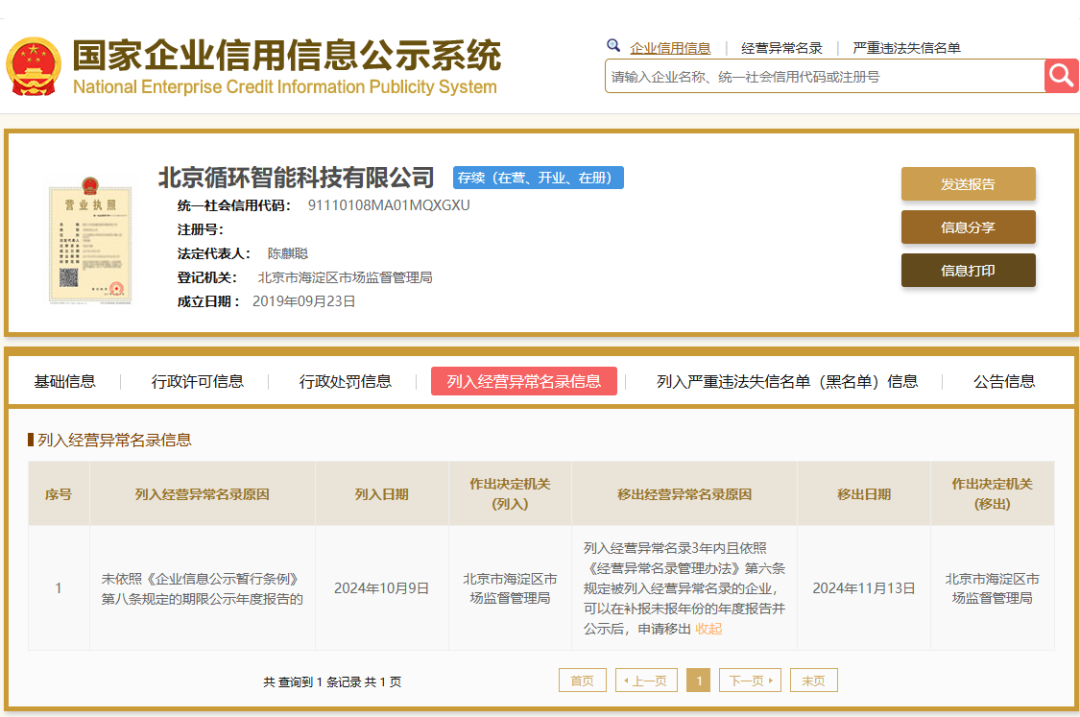Click the 发送报告 button
Screen dimensions: 1080x717
968,184
